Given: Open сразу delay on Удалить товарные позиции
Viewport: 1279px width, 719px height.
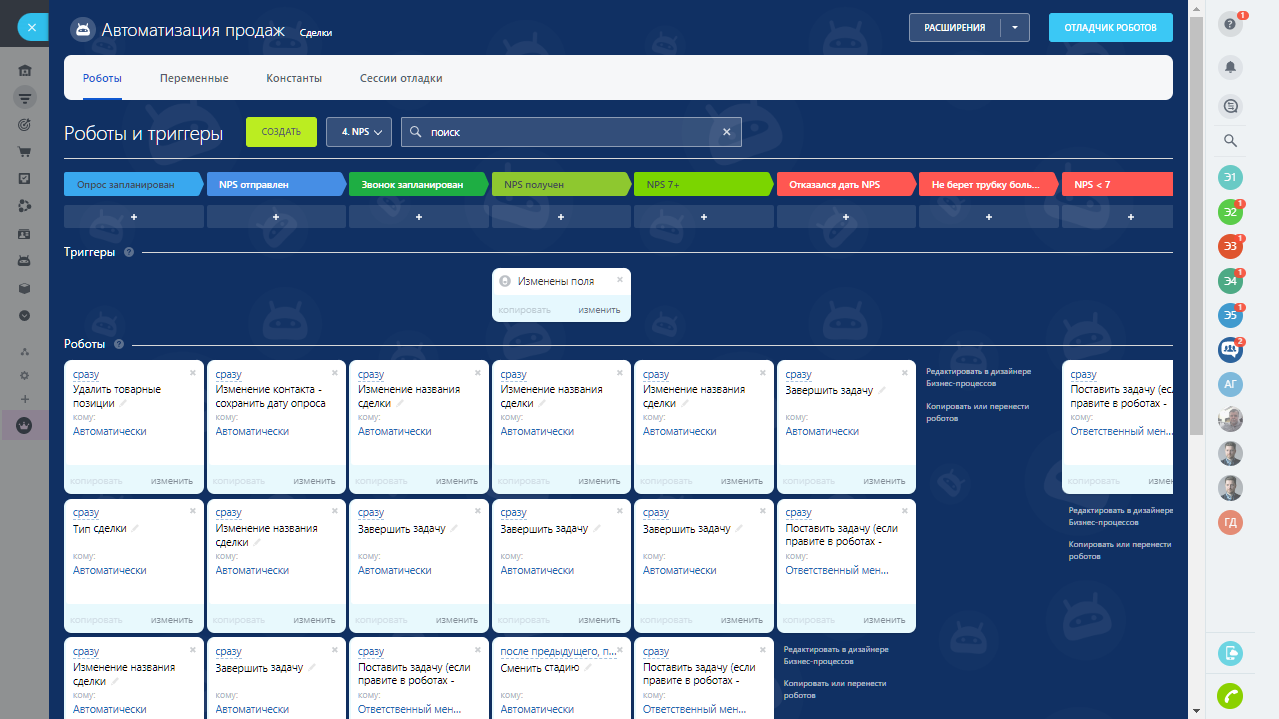Looking at the screenshot, I should tap(86, 375).
